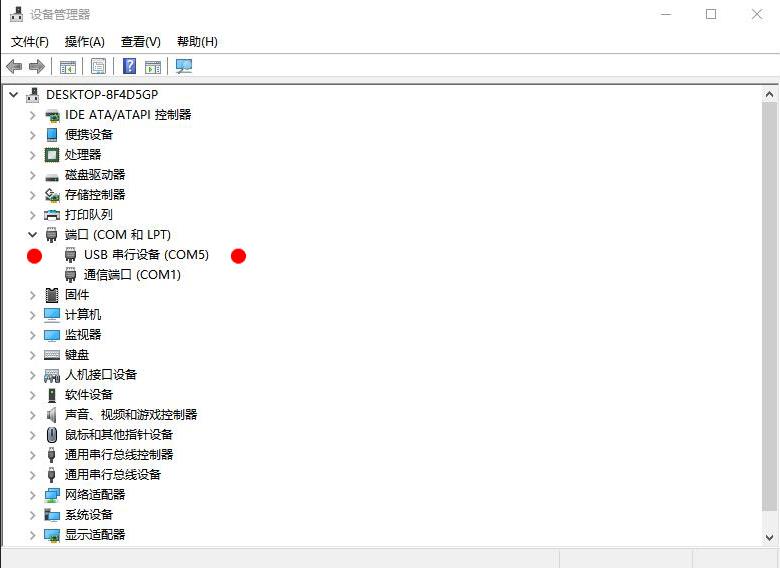Open the 查看(V) menu
The height and width of the screenshot is (568, 780).
click(x=141, y=42)
